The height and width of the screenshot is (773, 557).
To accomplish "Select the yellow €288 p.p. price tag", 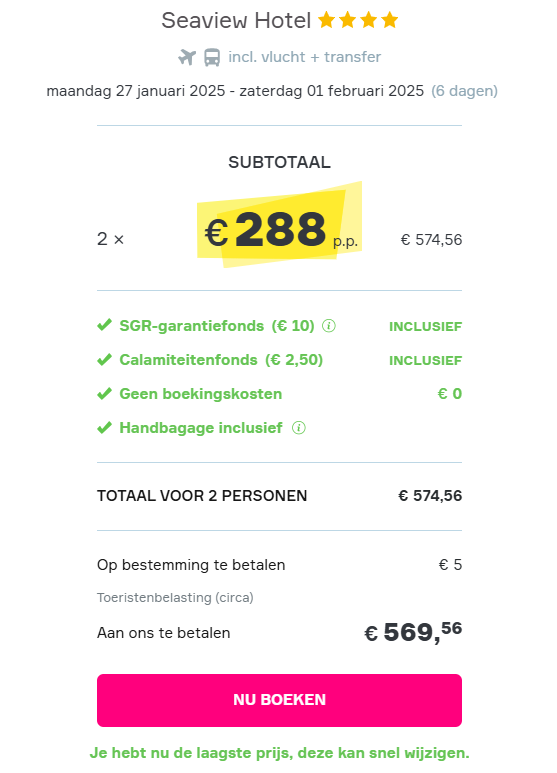I will coord(279,225).
